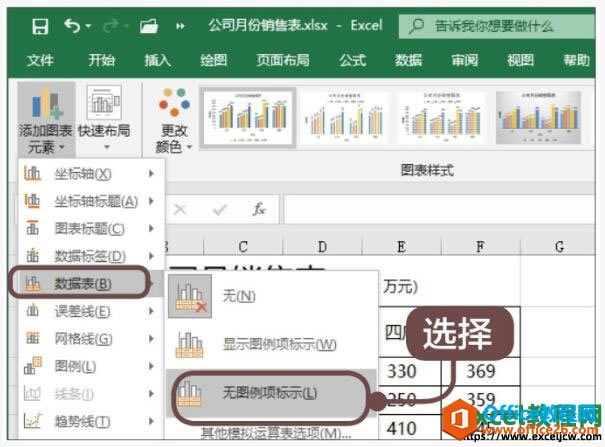Choose 无(N) data table option
The width and height of the screenshot is (605, 447).
(271, 296)
